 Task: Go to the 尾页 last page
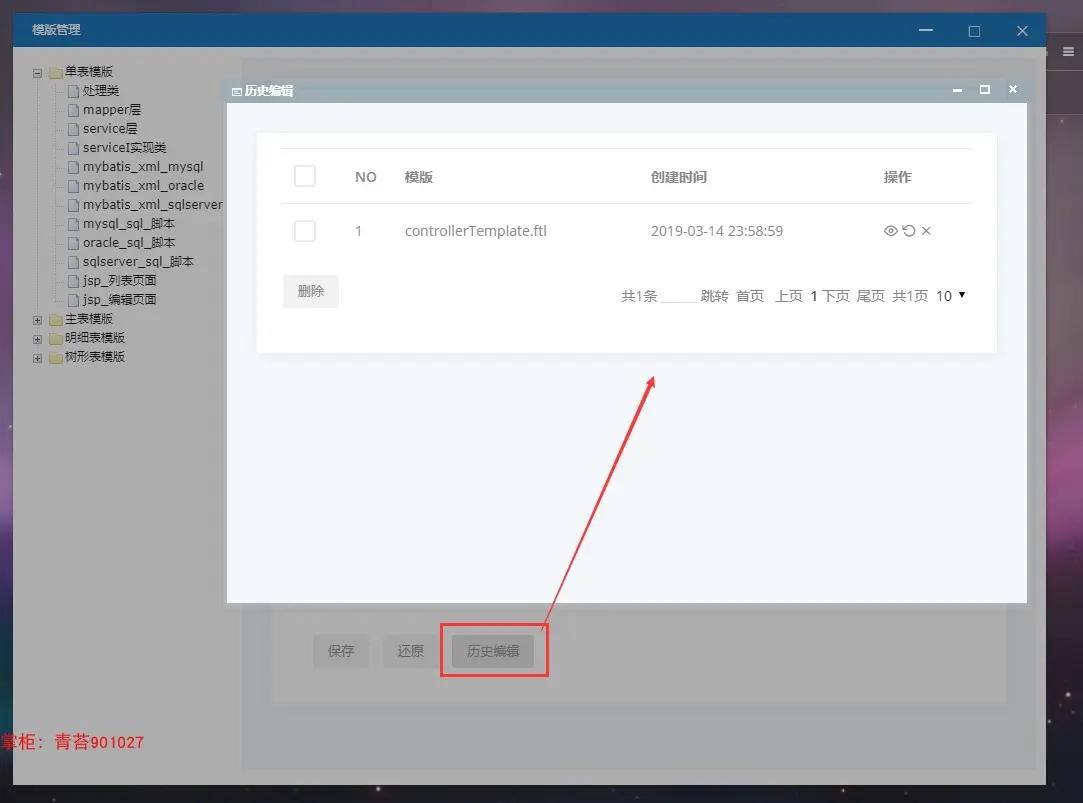(870, 296)
